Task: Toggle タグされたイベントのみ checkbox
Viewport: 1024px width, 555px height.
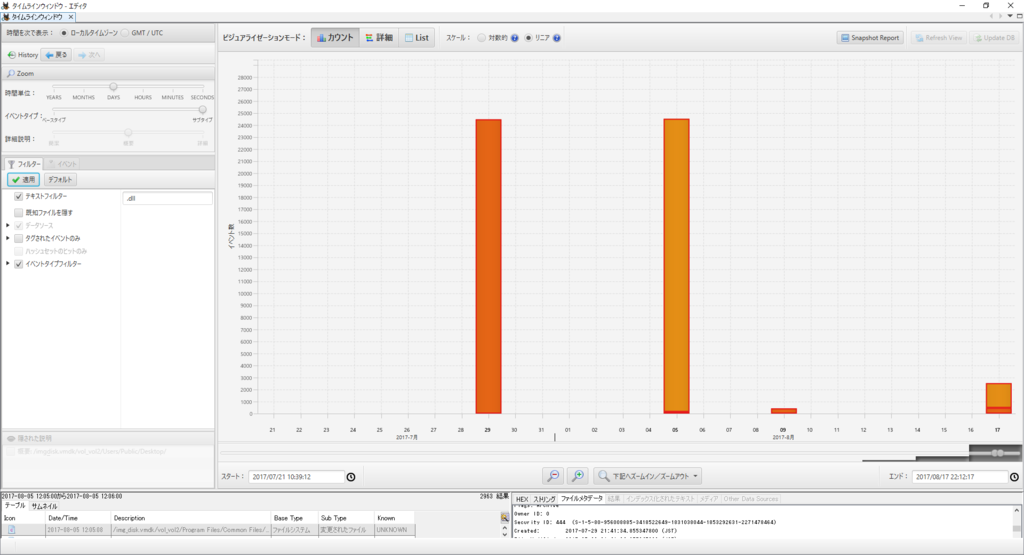Action: tap(18, 238)
